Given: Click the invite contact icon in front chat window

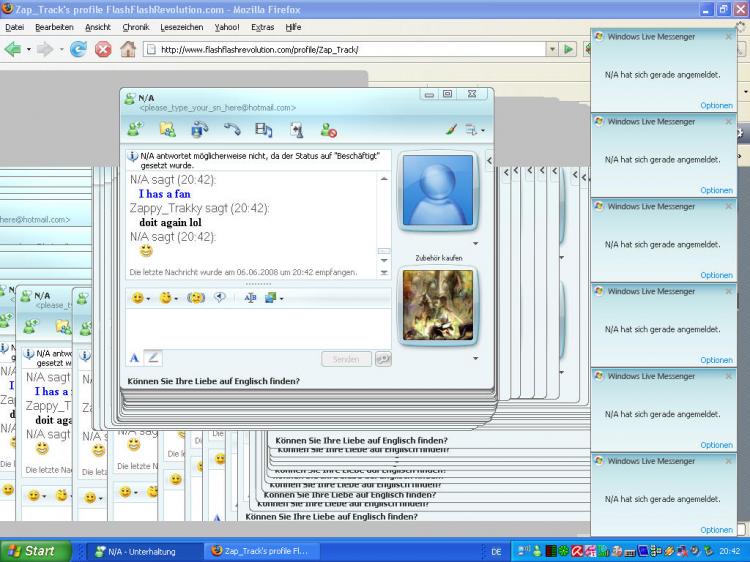Looking at the screenshot, I should pos(135,129).
